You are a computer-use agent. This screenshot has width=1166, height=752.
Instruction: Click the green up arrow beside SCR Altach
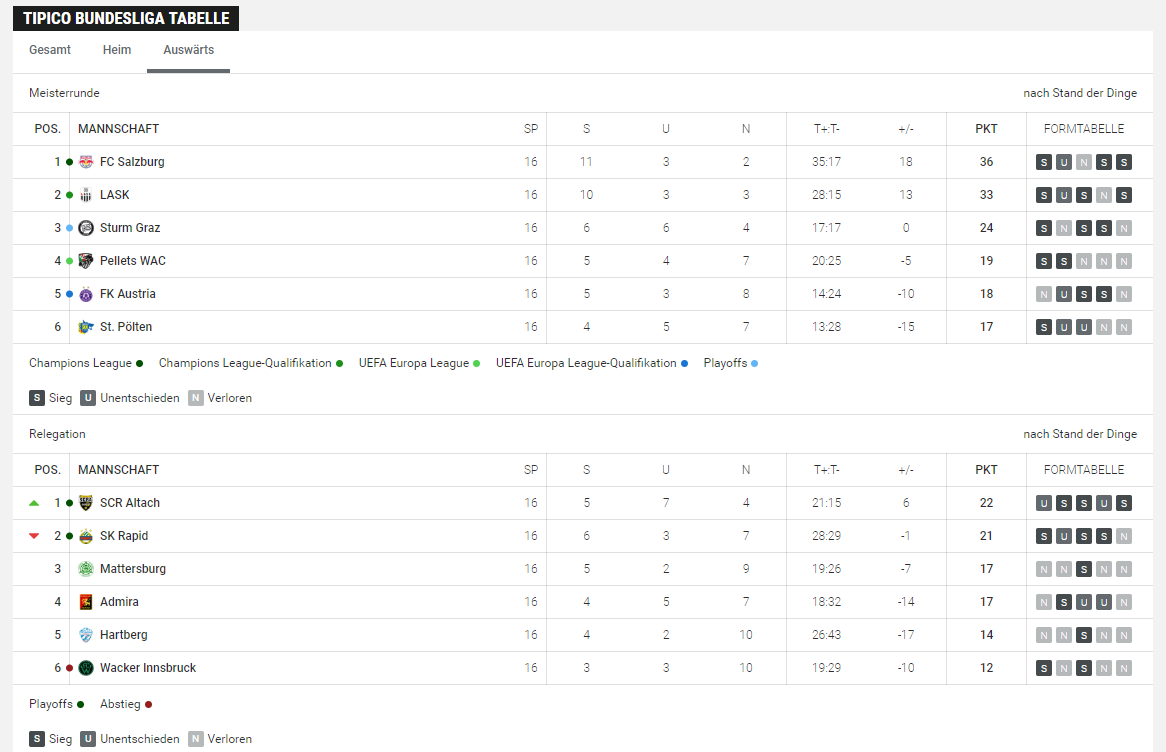tap(34, 503)
